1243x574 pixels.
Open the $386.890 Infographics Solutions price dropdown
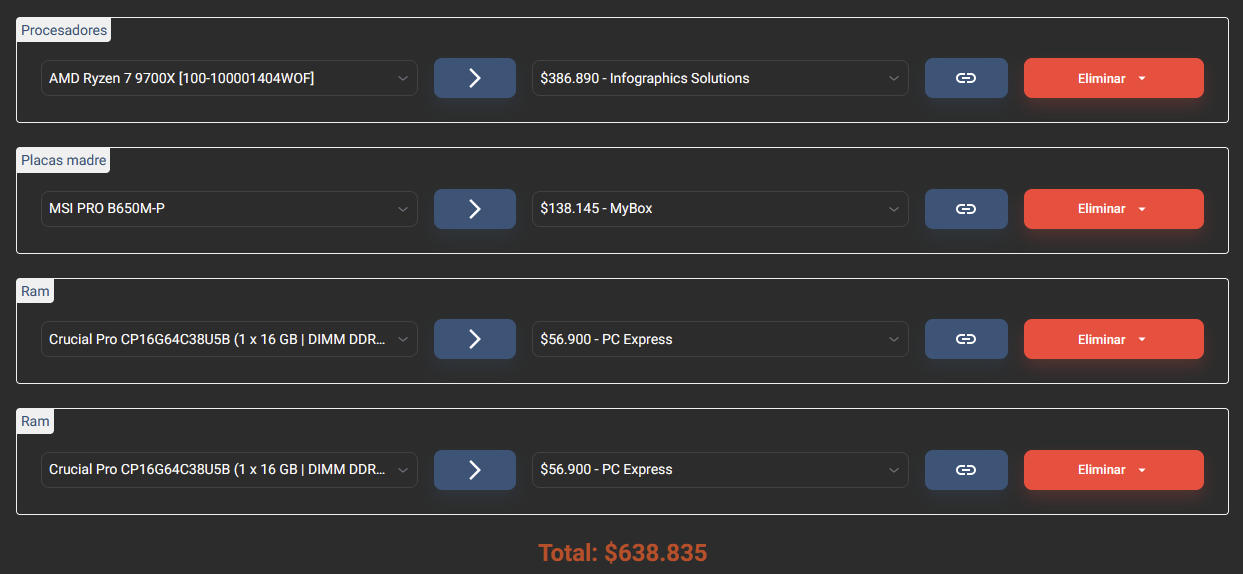point(720,78)
